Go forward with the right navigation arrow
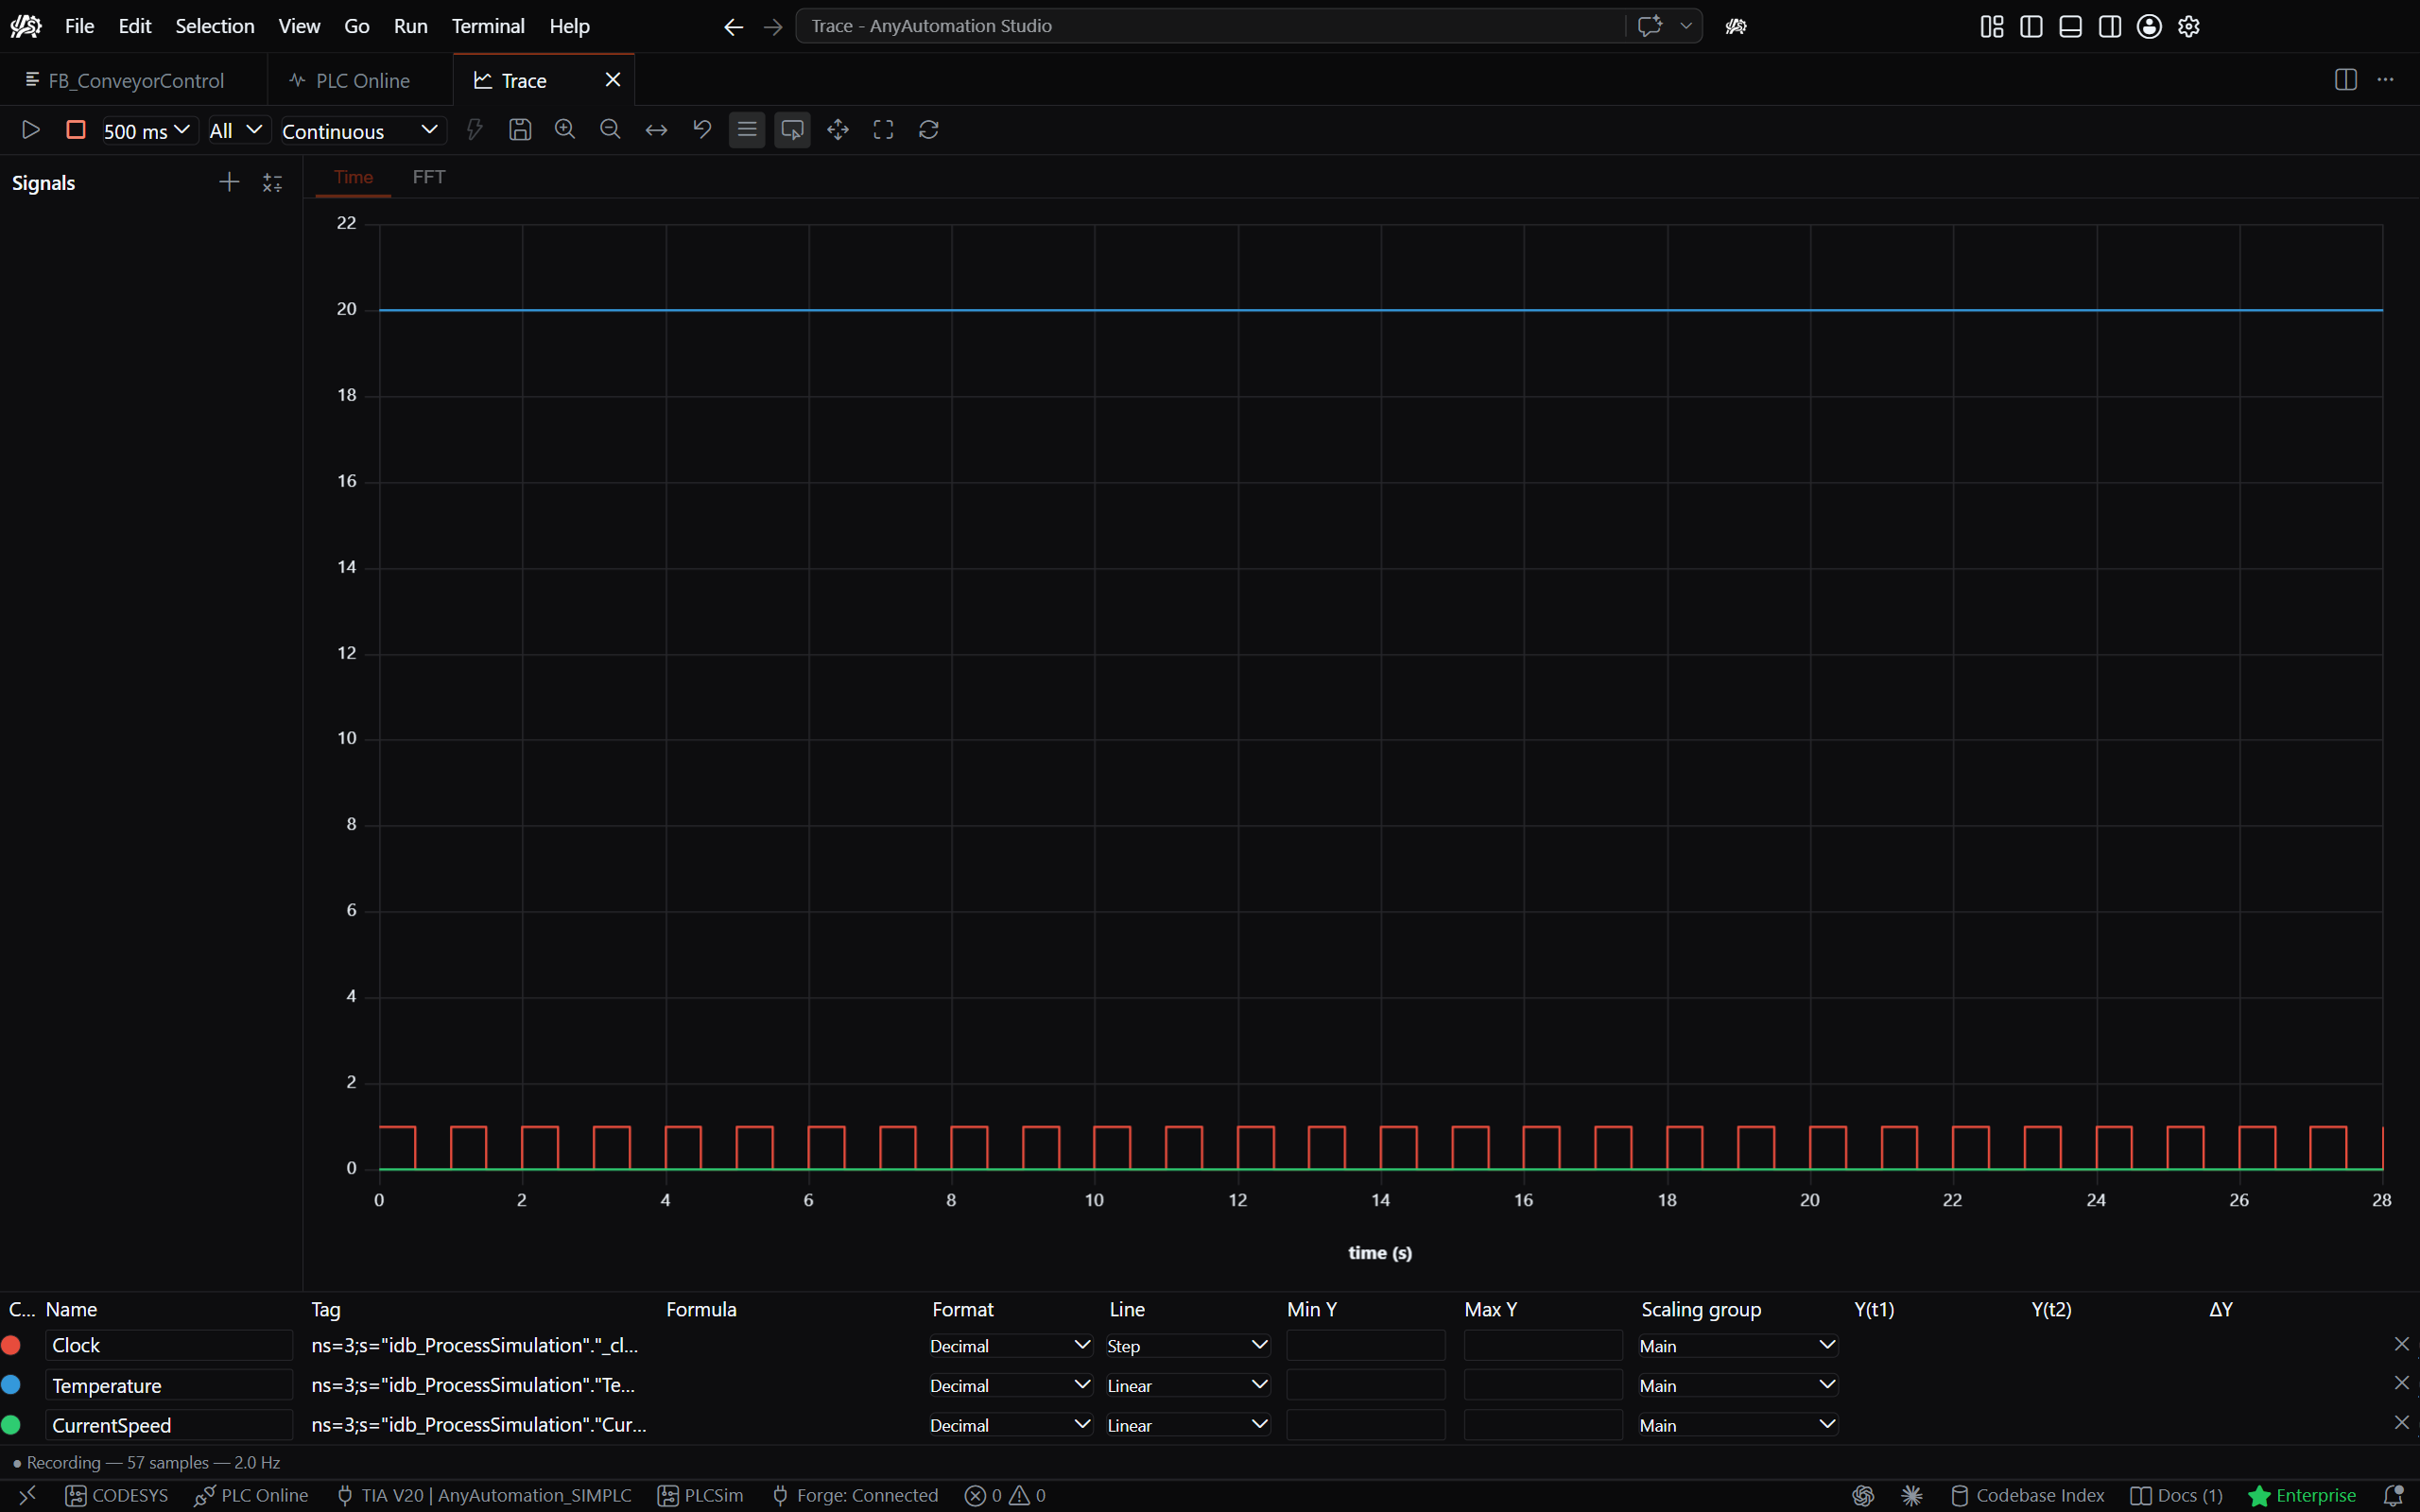The width and height of the screenshot is (2420, 1512). 773,27
